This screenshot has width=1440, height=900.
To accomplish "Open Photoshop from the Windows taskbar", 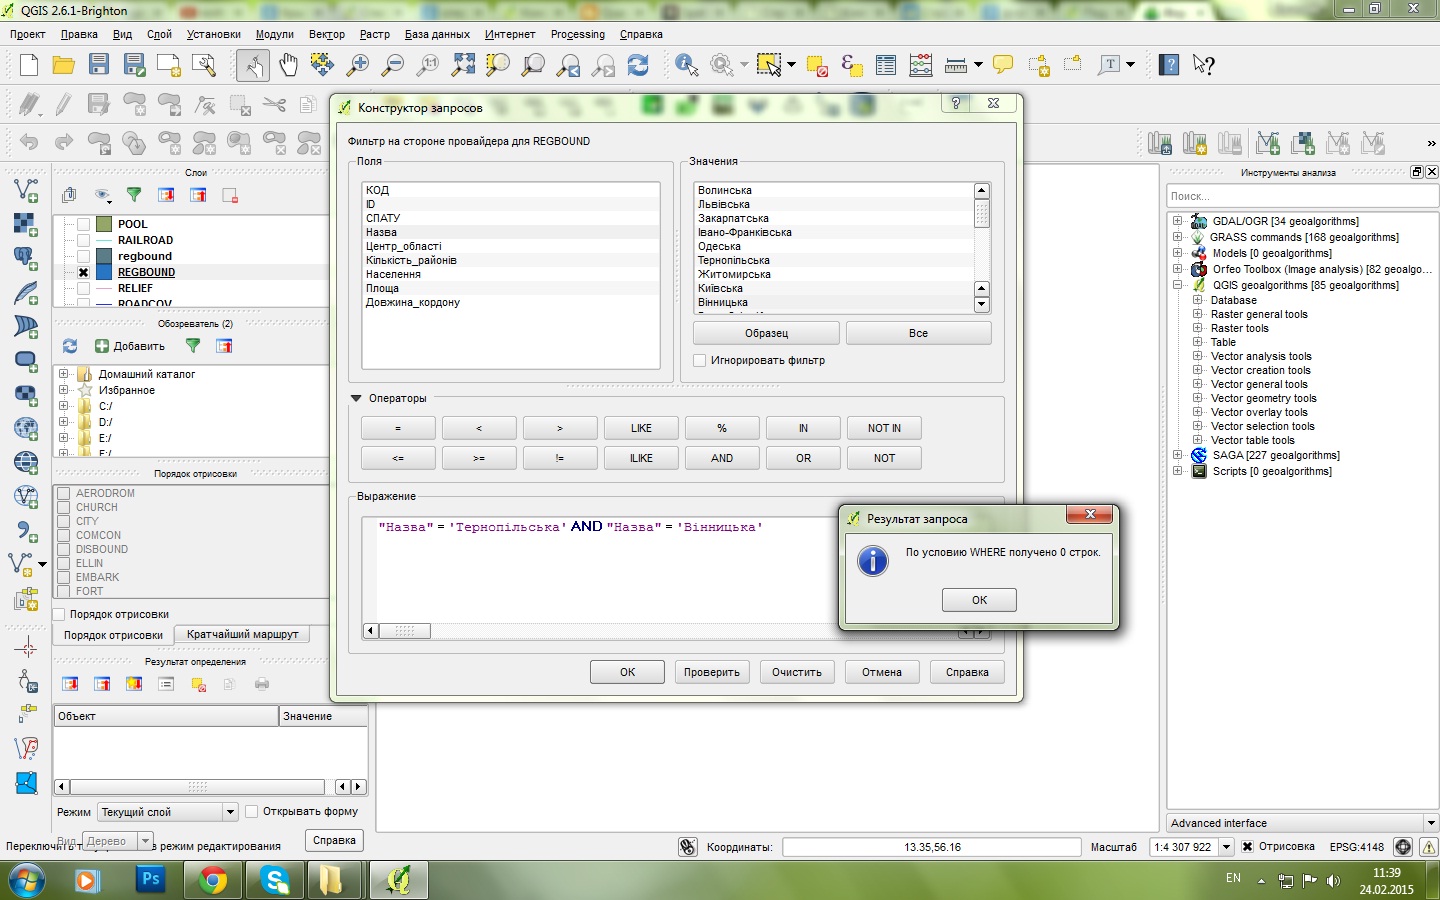I will point(150,880).
